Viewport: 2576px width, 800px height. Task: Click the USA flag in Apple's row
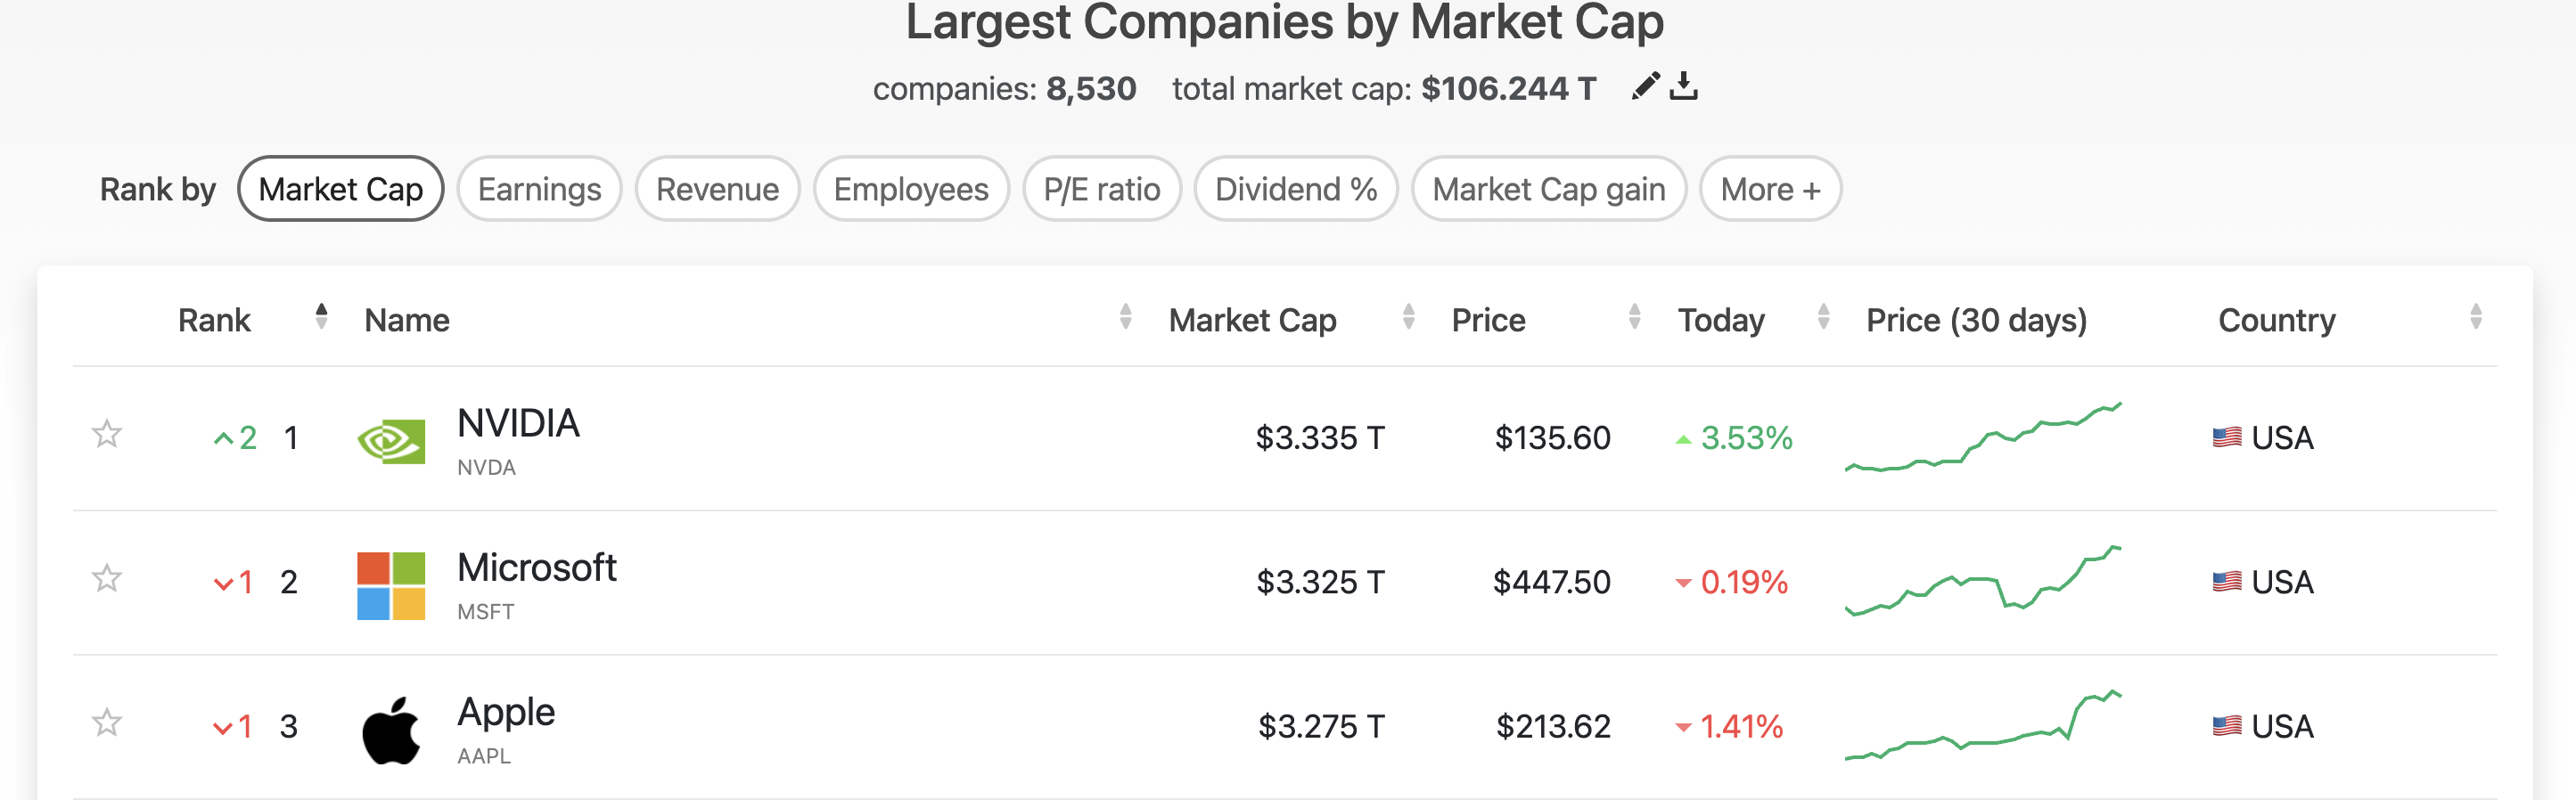pos(2226,726)
